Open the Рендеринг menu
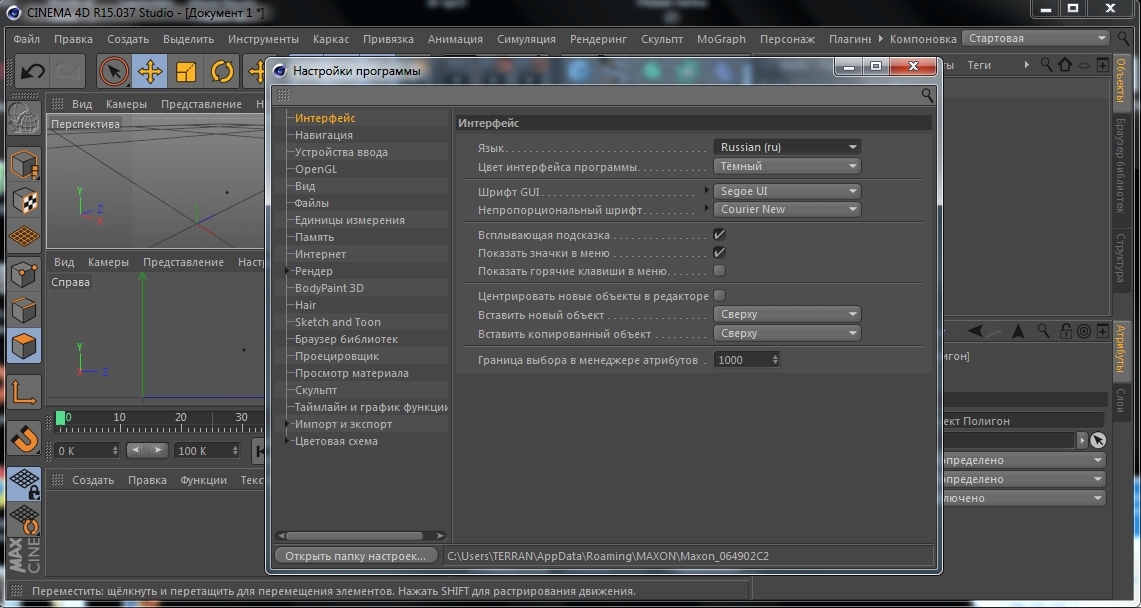Viewport: 1141px width, 608px height. 598,39
